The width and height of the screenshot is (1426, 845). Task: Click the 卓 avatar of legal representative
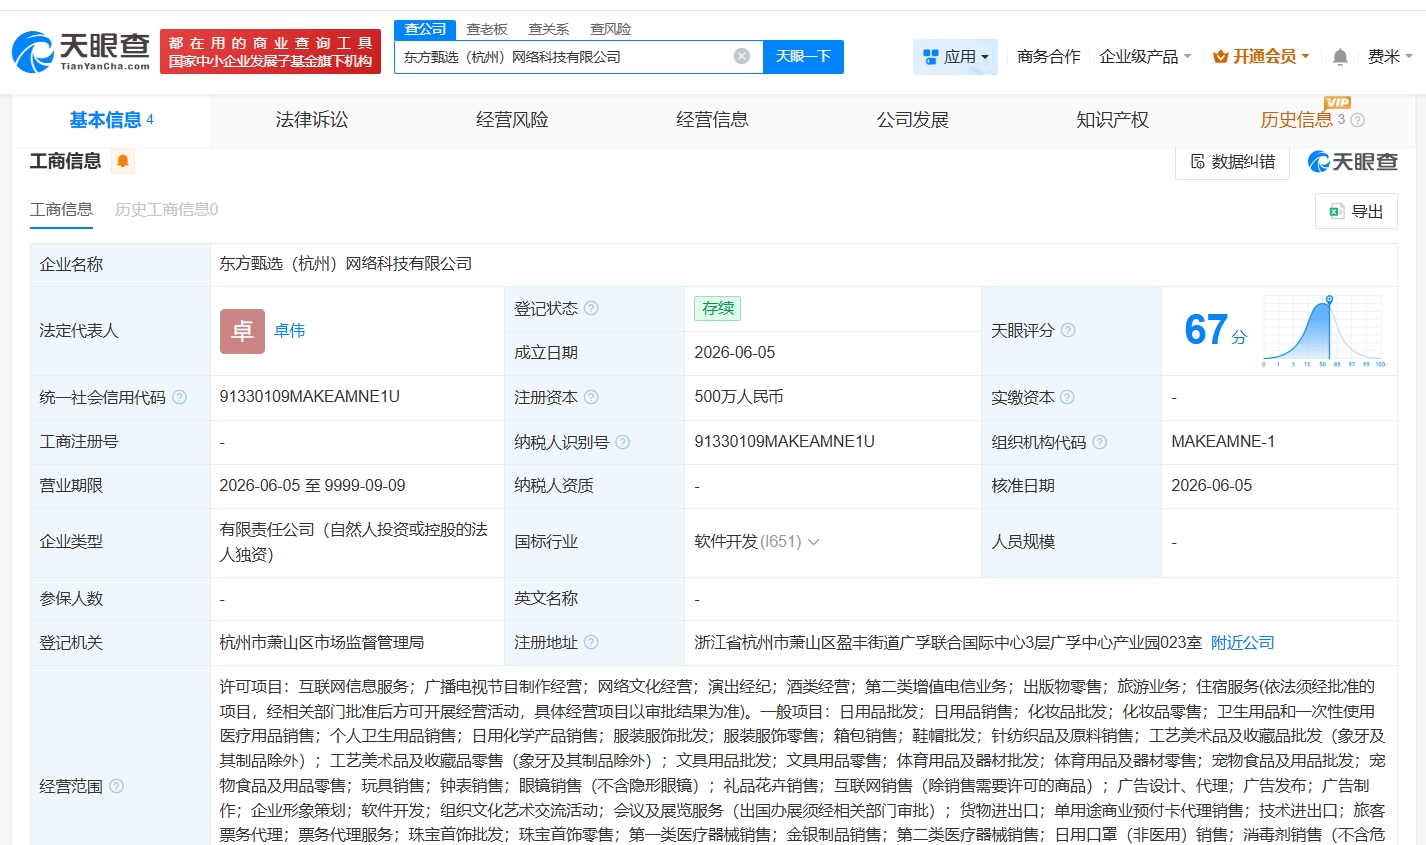242,331
